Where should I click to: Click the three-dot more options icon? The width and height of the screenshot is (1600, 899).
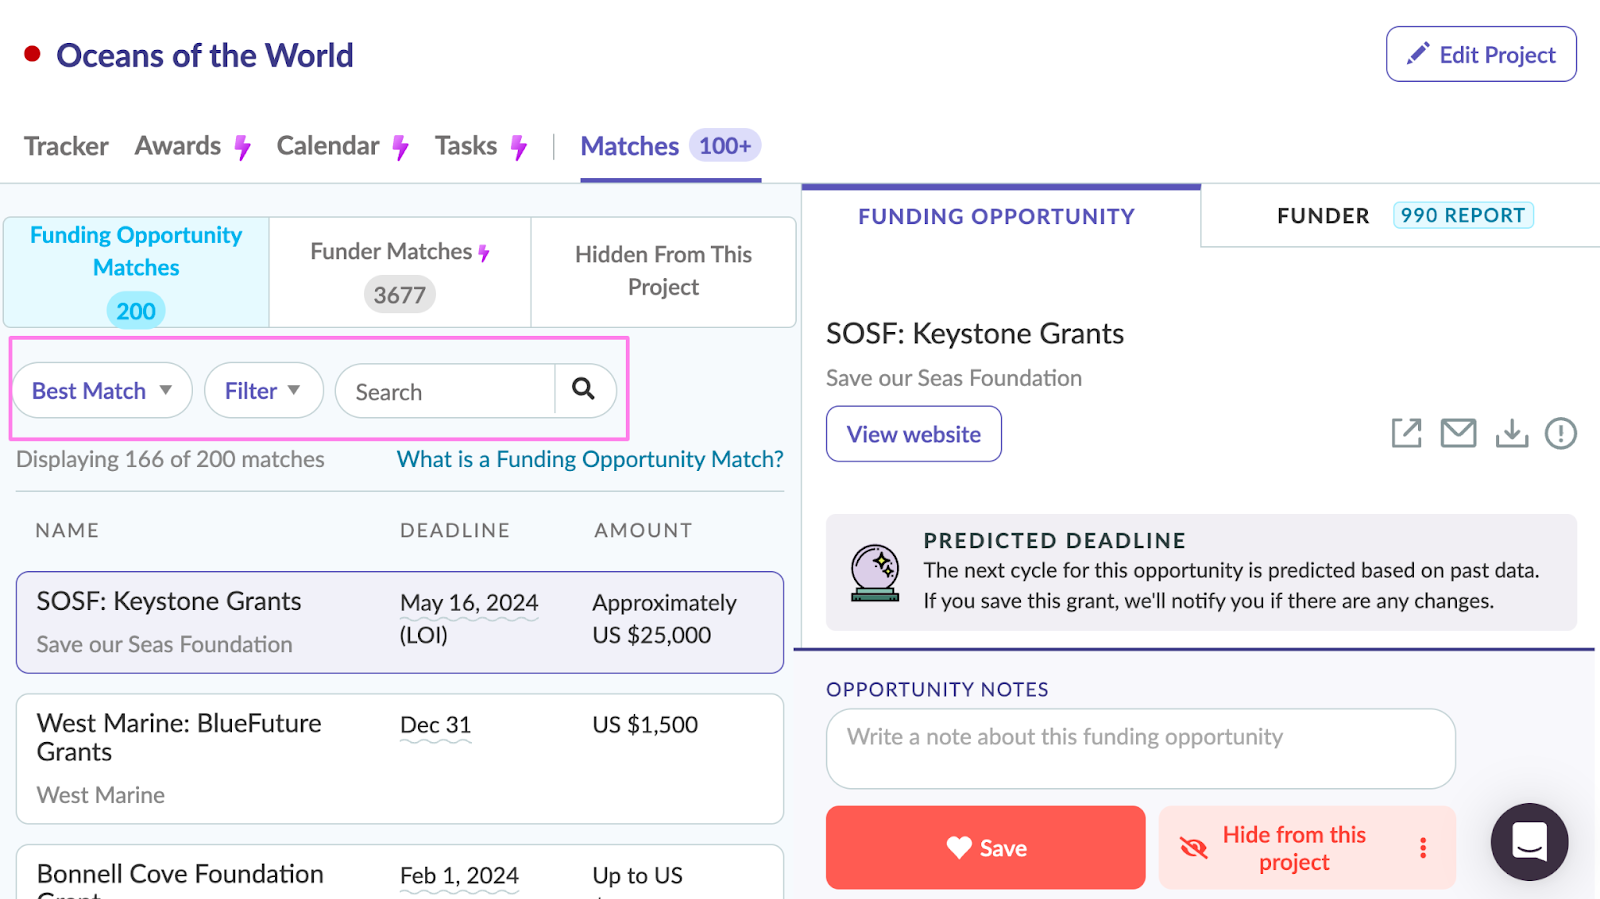point(1422,848)
